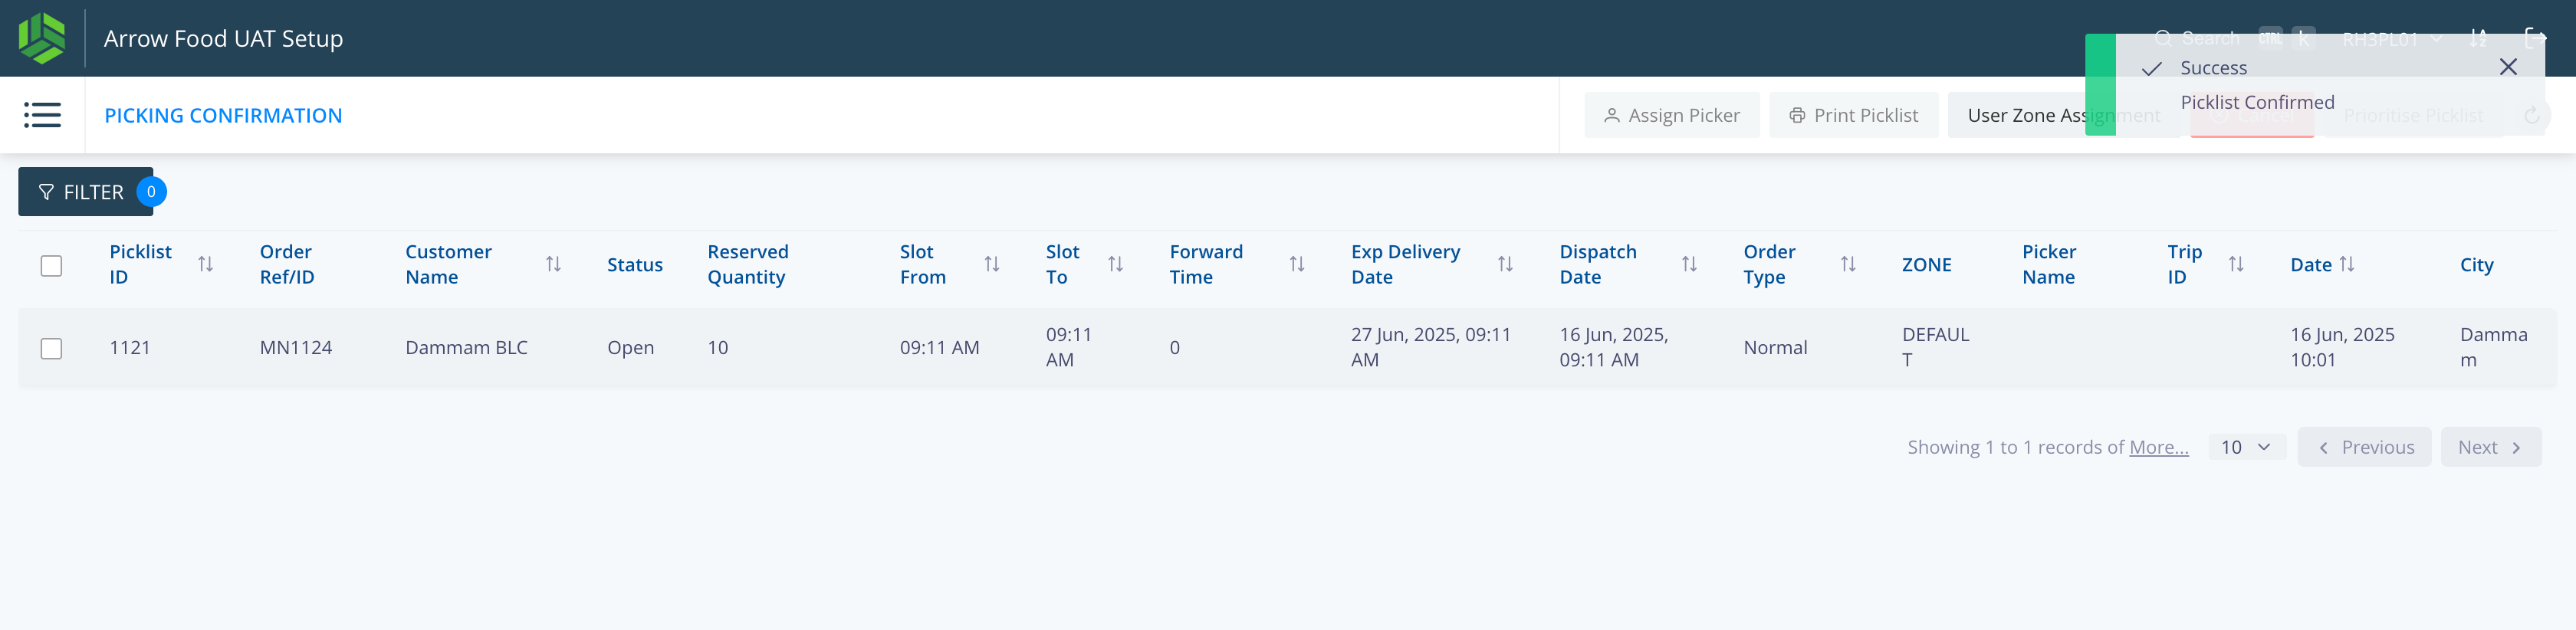The image size is (2576, 630).
Task: Sort by Slot From column arrows
Action: [x=991, y=264]
